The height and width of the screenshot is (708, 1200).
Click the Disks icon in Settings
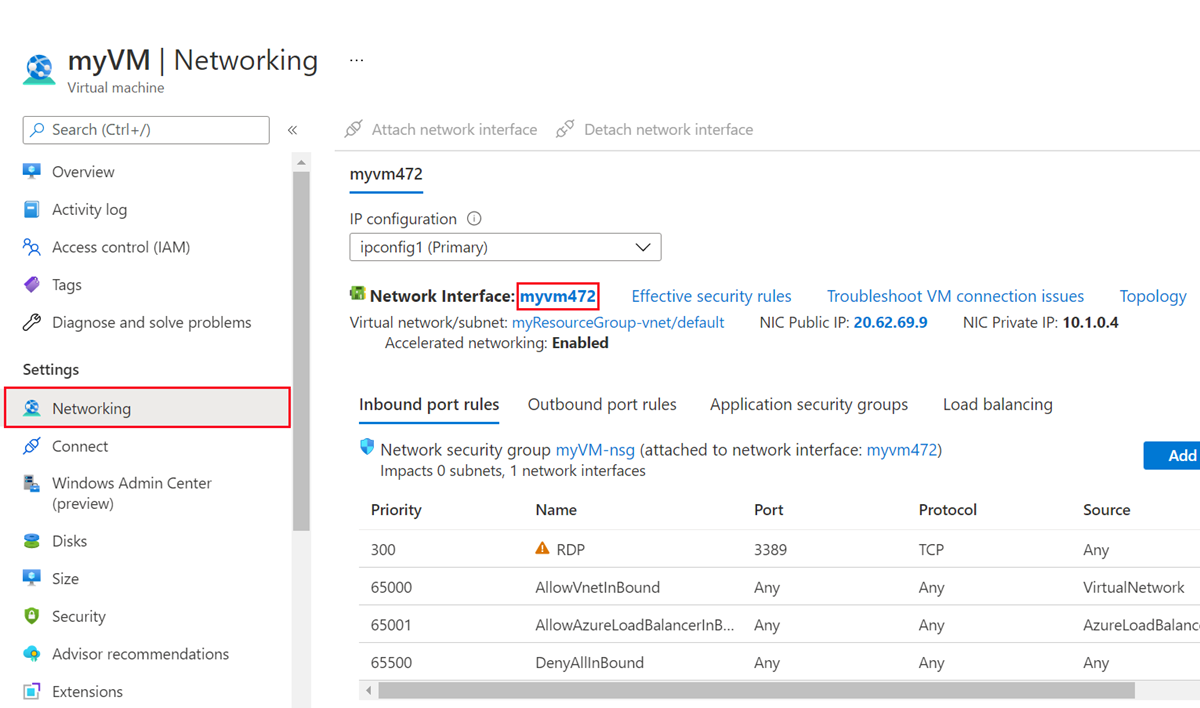coord(32,541)
